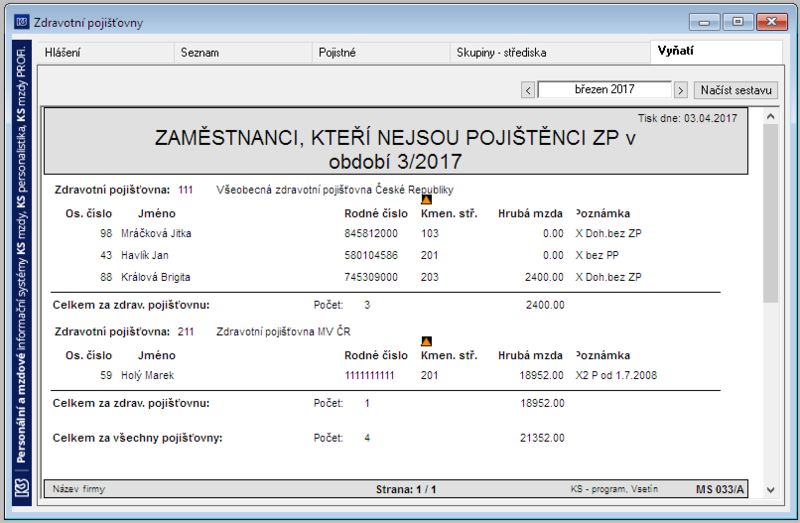
Task: Click employee name Holý Marek
Action: 147,376
